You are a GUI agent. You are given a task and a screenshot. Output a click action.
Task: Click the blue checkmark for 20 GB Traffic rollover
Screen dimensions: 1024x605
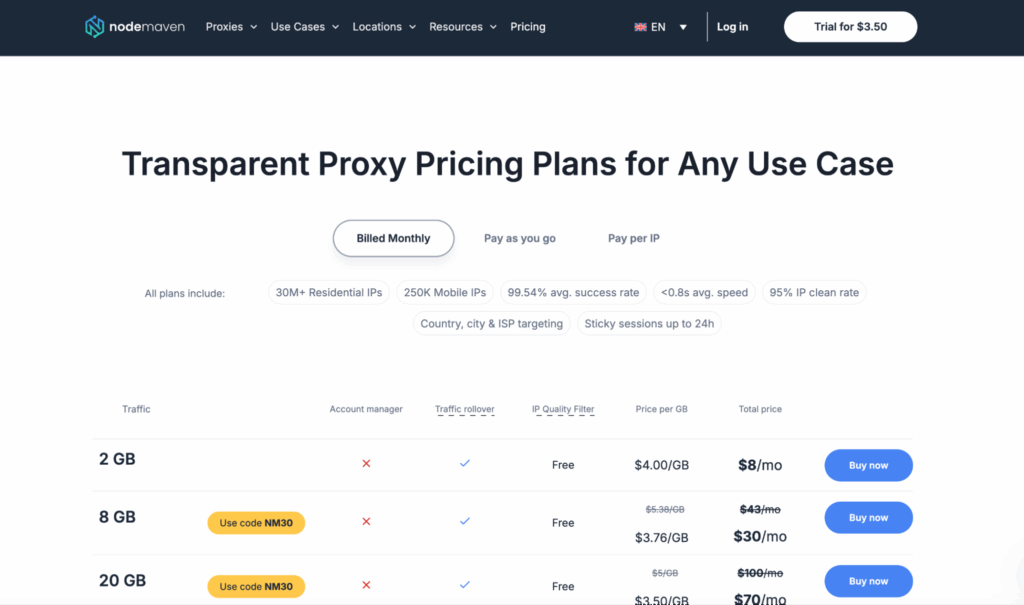[x=464, y=584]
